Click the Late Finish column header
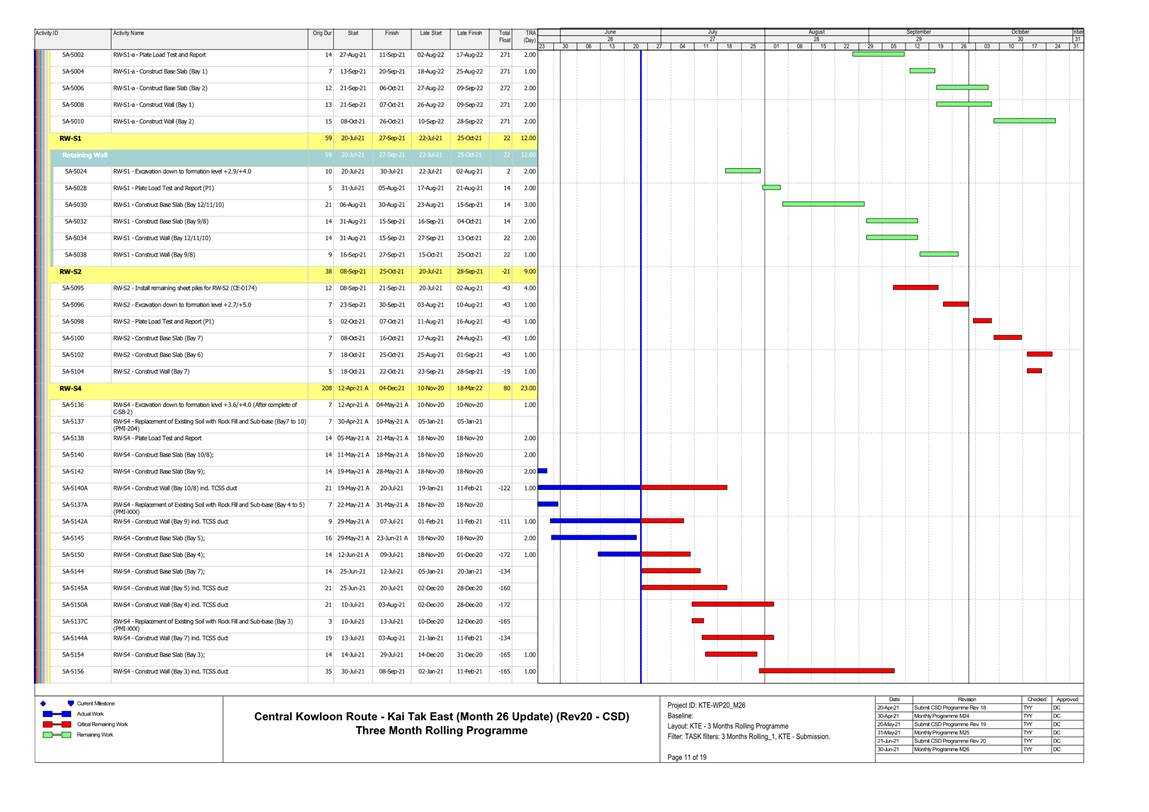The width and height of the screenshot is (1149, 812). tap(469, 33)
